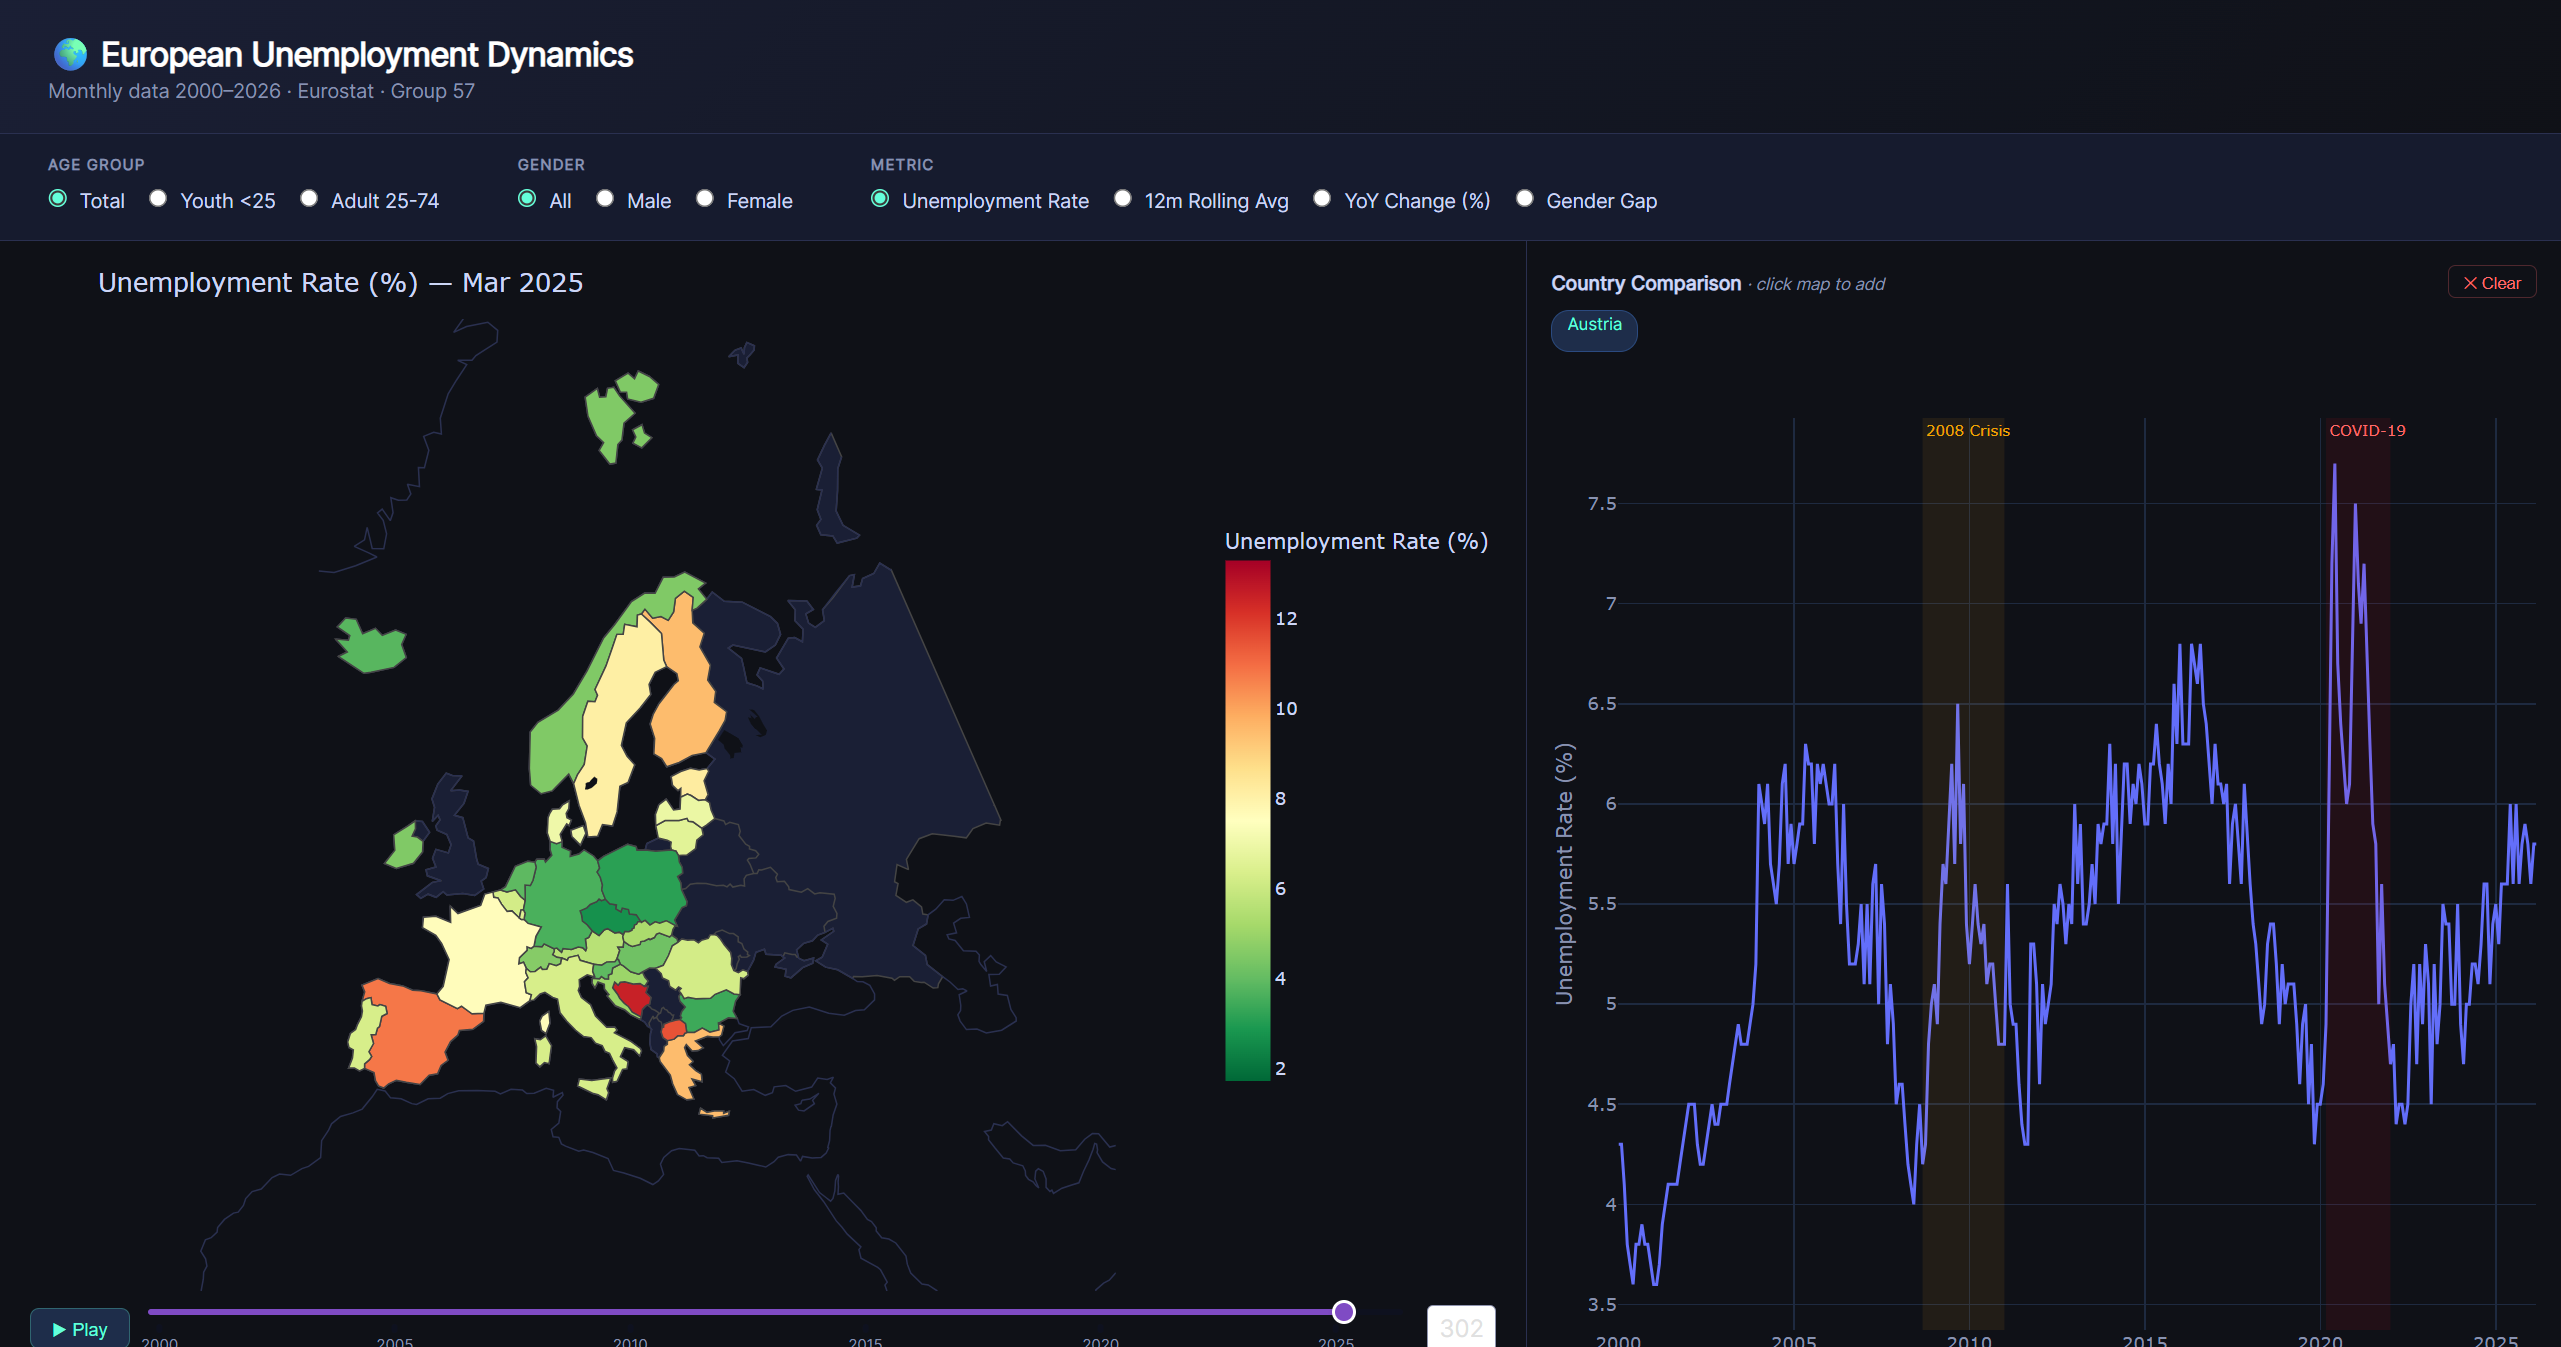This screenshot has height=1347, width=2561.
Task: Click Iceland on the map
Action: (372, 645)
